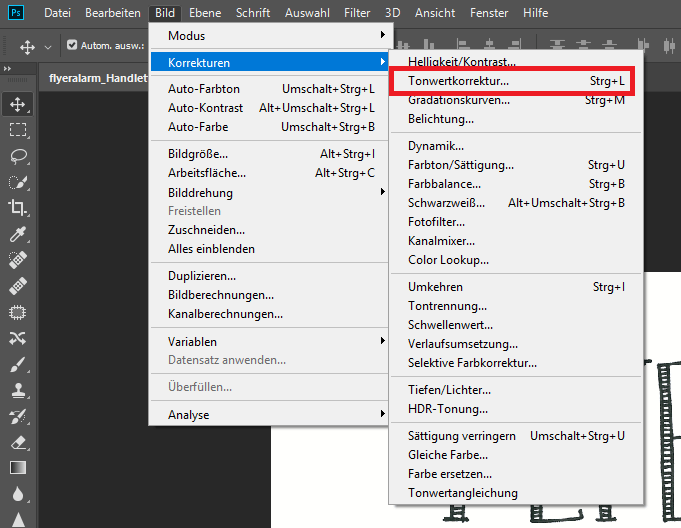Expand the Modus submenu

pos(268,36)
